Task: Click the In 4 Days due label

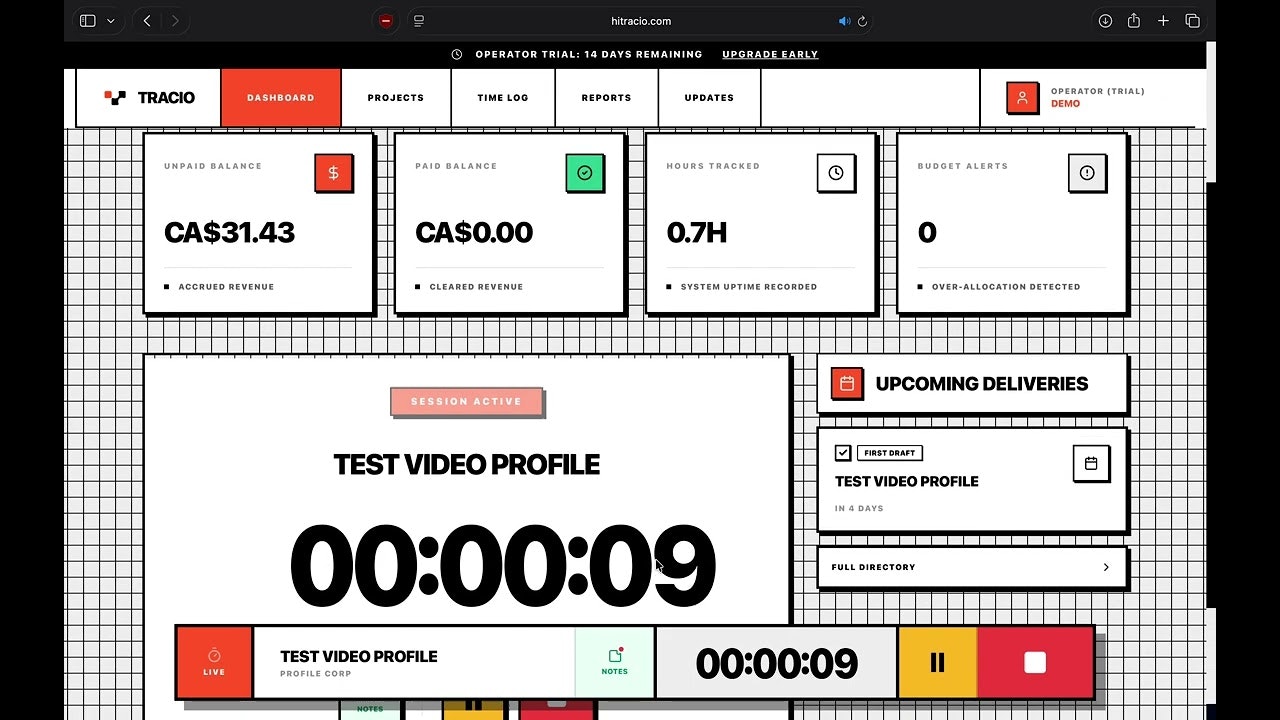Action: [x=859, y=509]
